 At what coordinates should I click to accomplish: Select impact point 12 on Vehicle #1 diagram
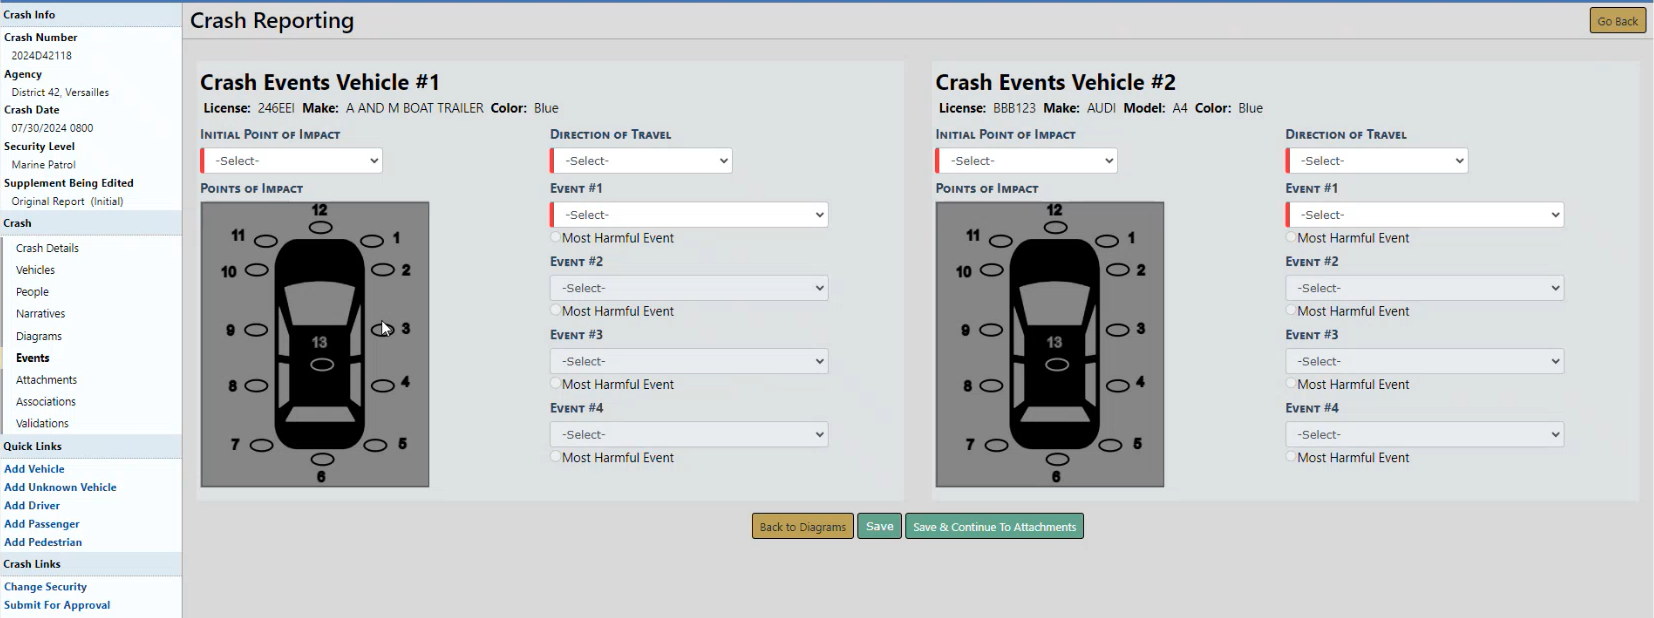(x=320, y=227)
